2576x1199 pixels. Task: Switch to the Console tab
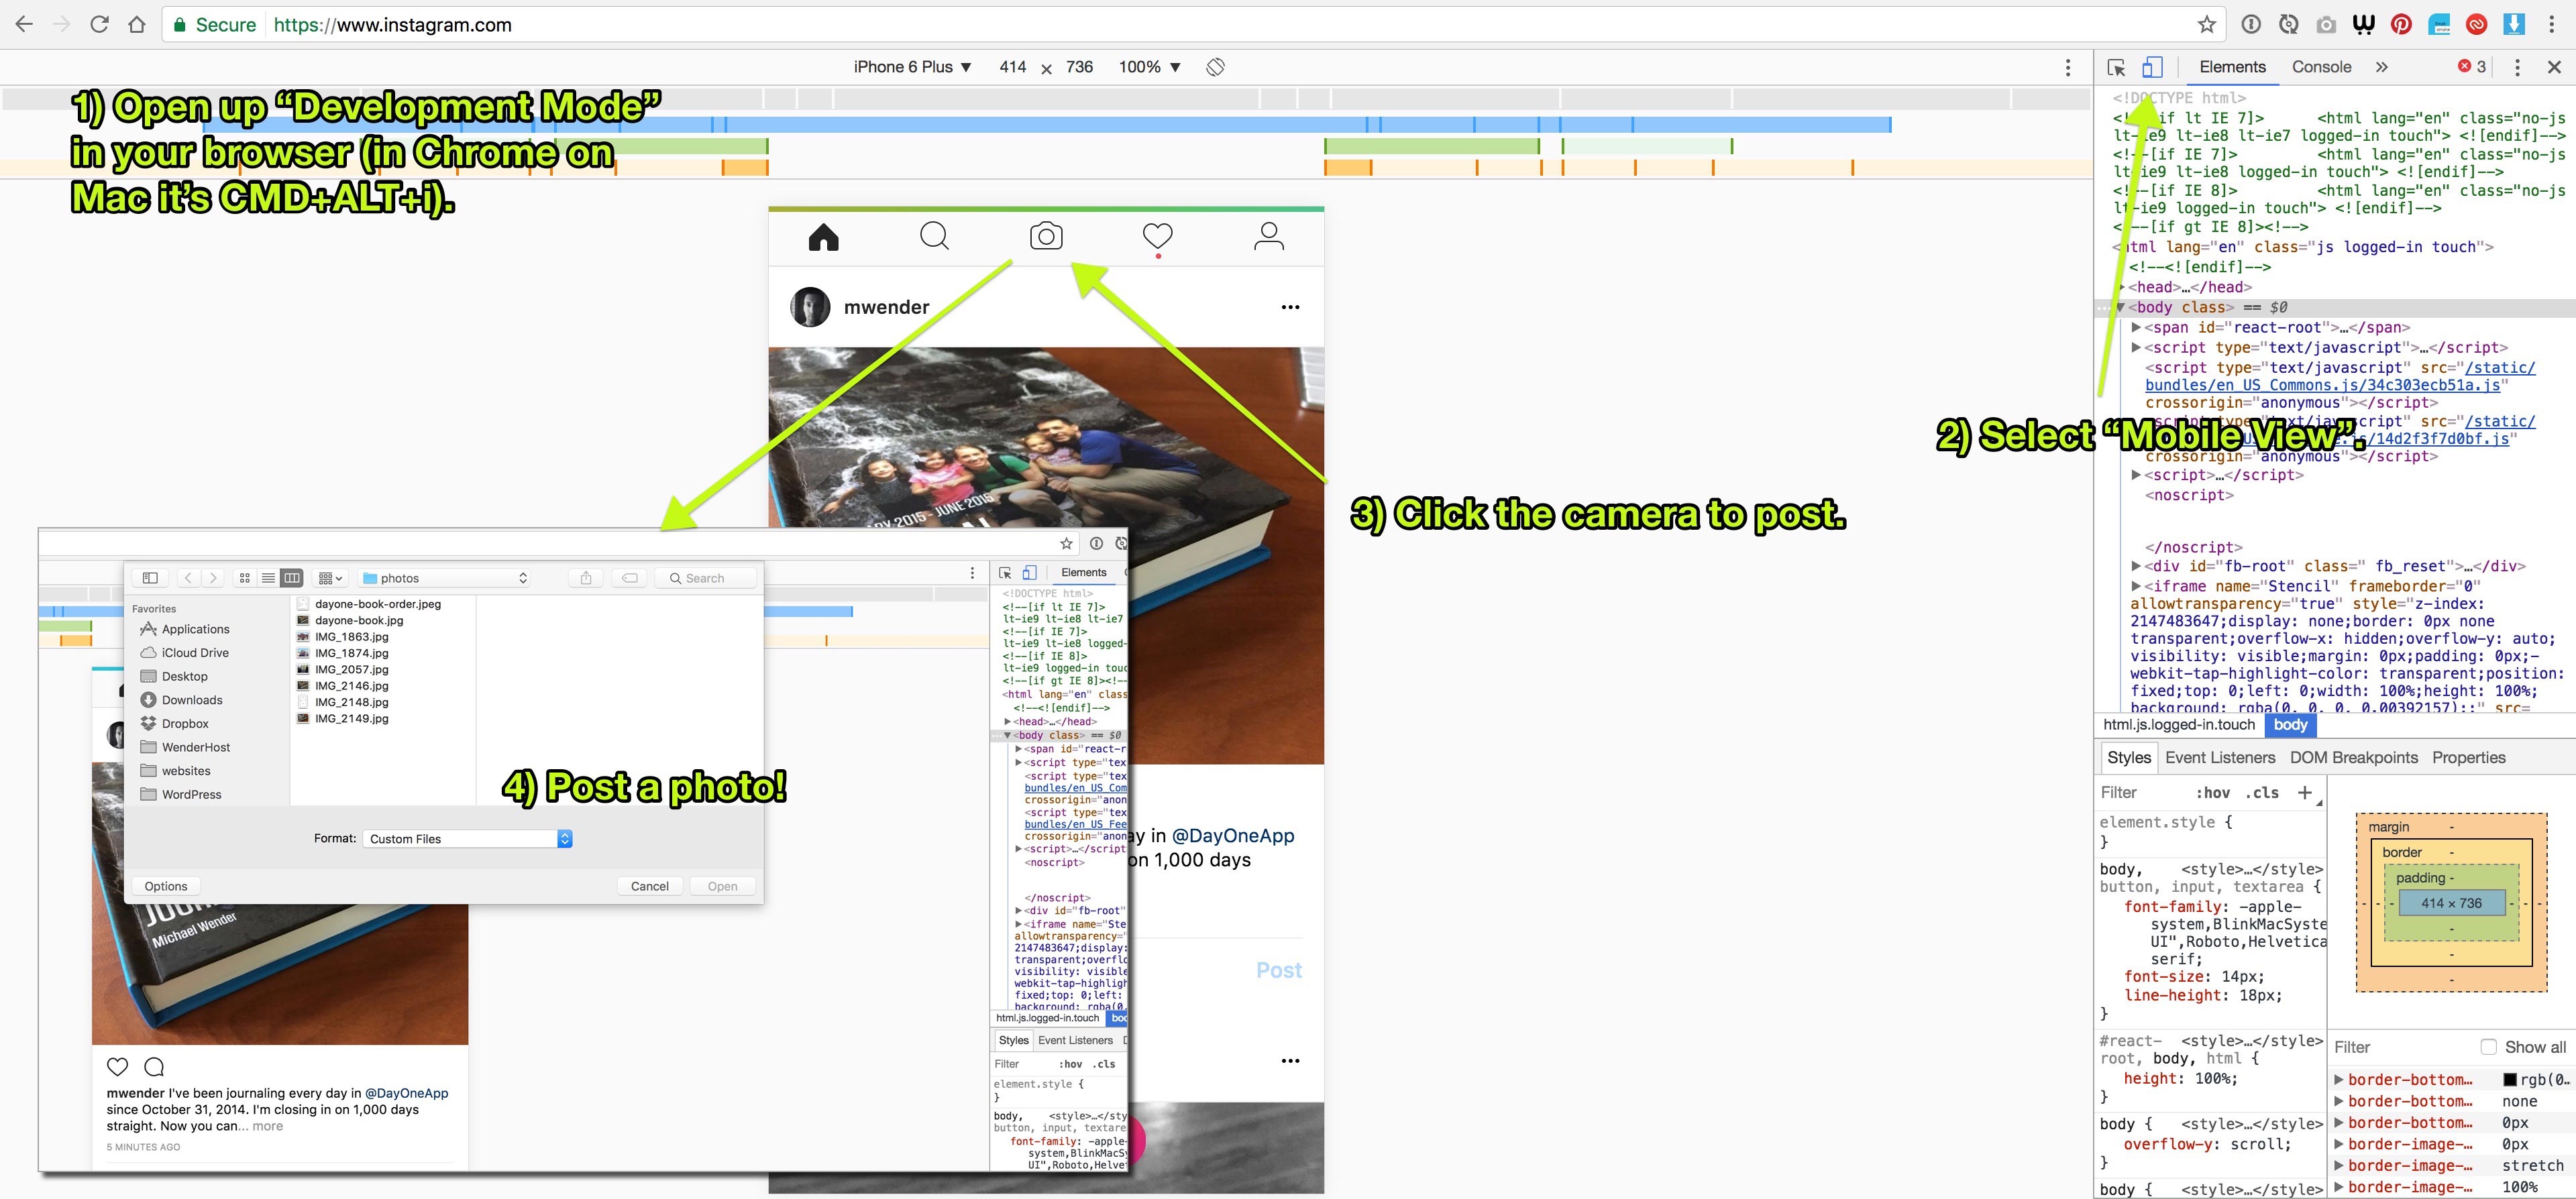(x=2321, y=67)
